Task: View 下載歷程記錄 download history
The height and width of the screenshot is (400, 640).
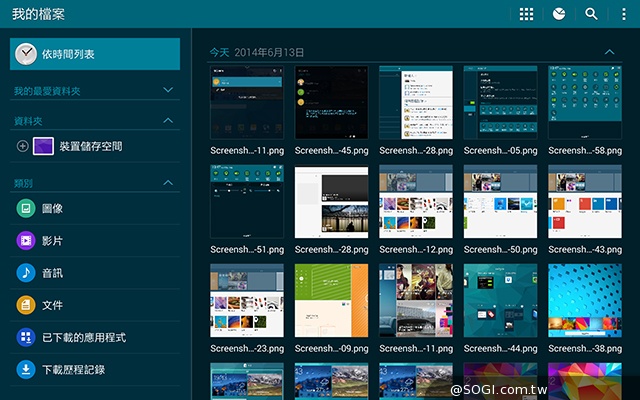Action: coord(72,369)
